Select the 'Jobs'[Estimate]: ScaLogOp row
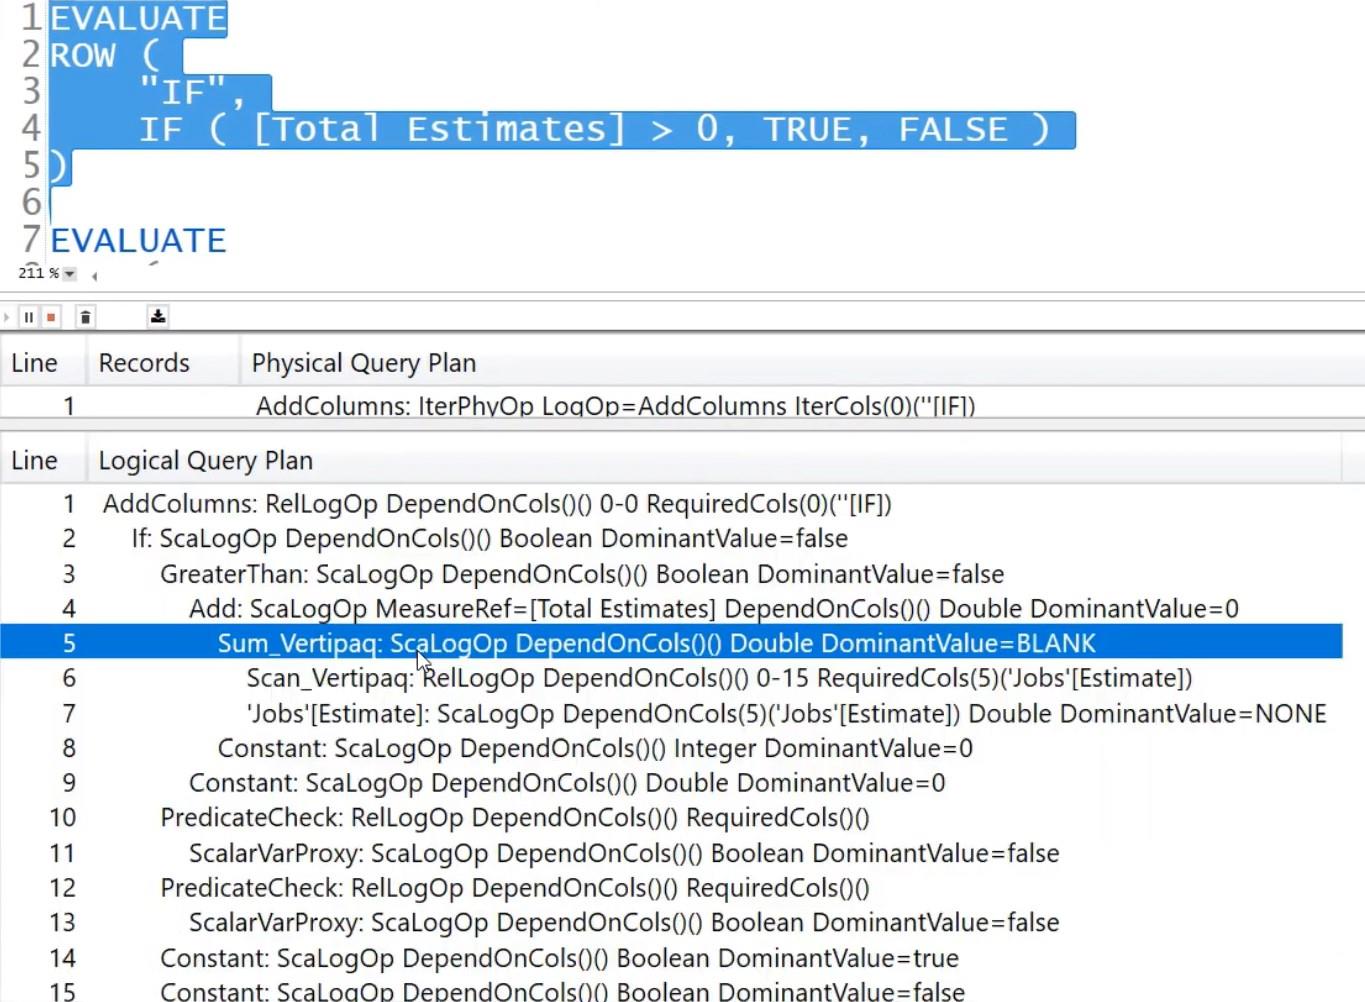 tap(671, 713)
